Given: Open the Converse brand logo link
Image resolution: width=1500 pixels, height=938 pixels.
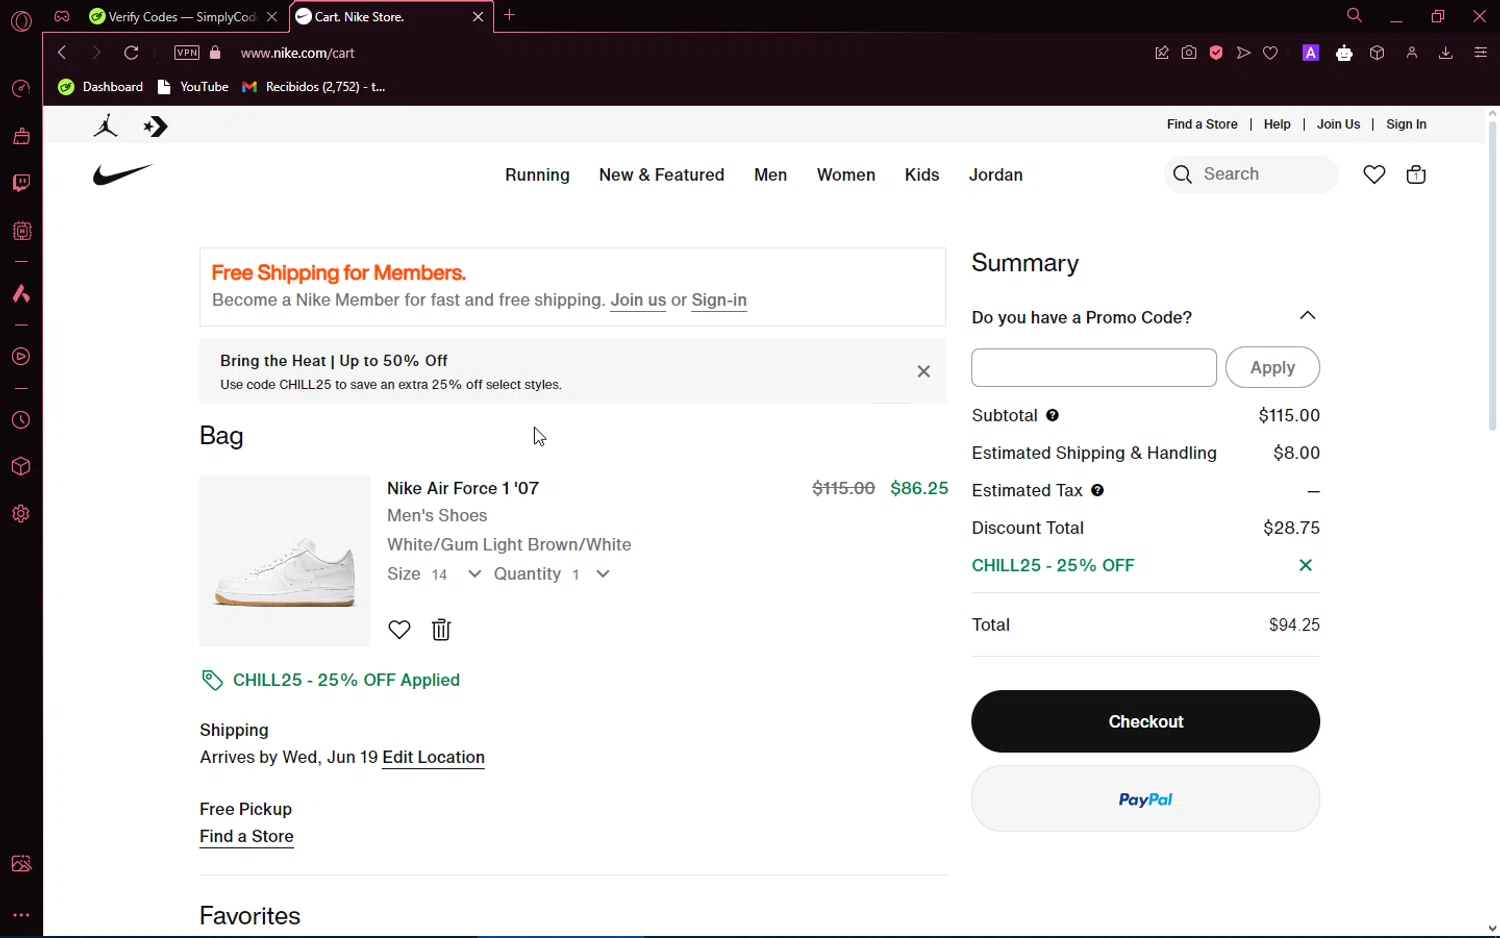Looking at the screenshot, I should 156,126.
